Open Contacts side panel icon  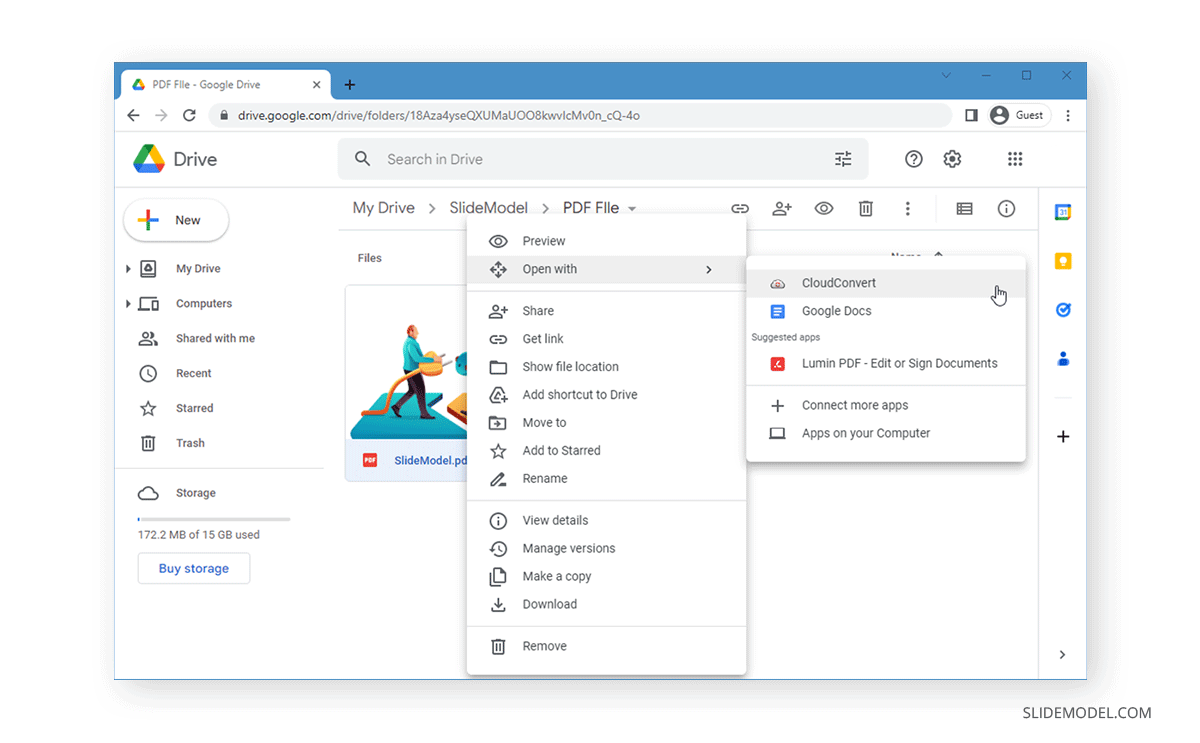[1063, 359]
